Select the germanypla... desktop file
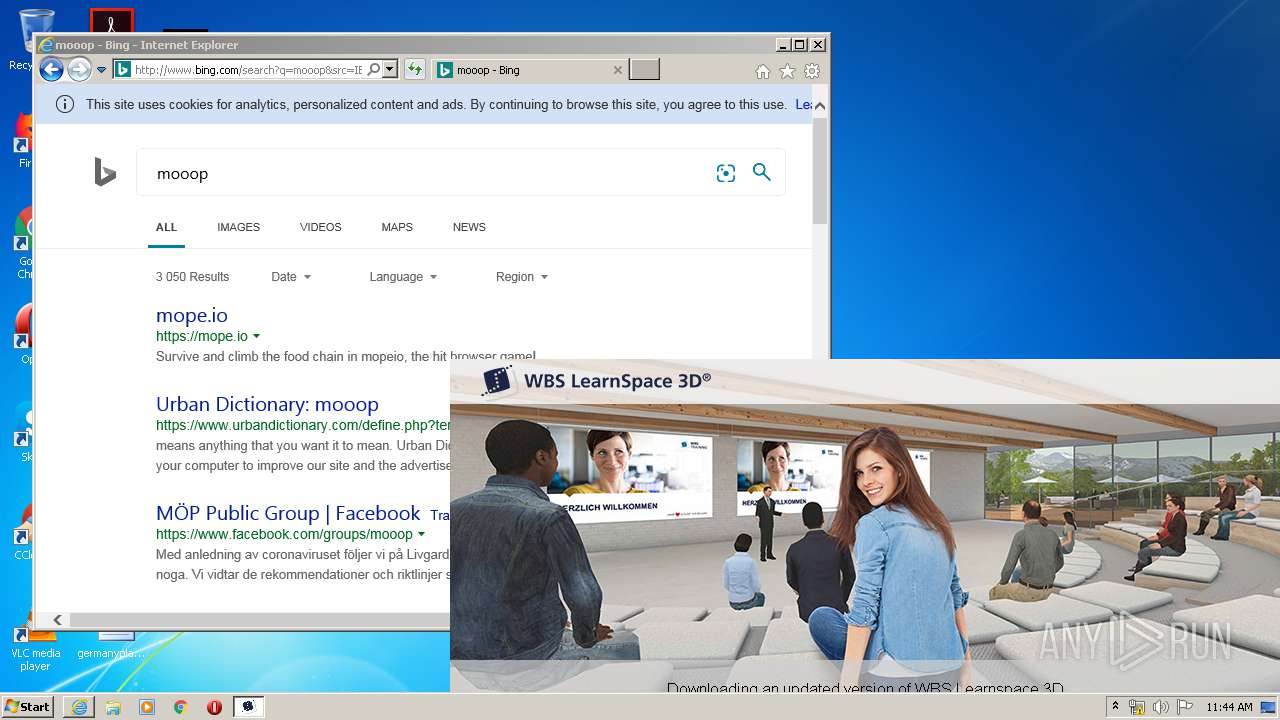 [x=111, y=645]
